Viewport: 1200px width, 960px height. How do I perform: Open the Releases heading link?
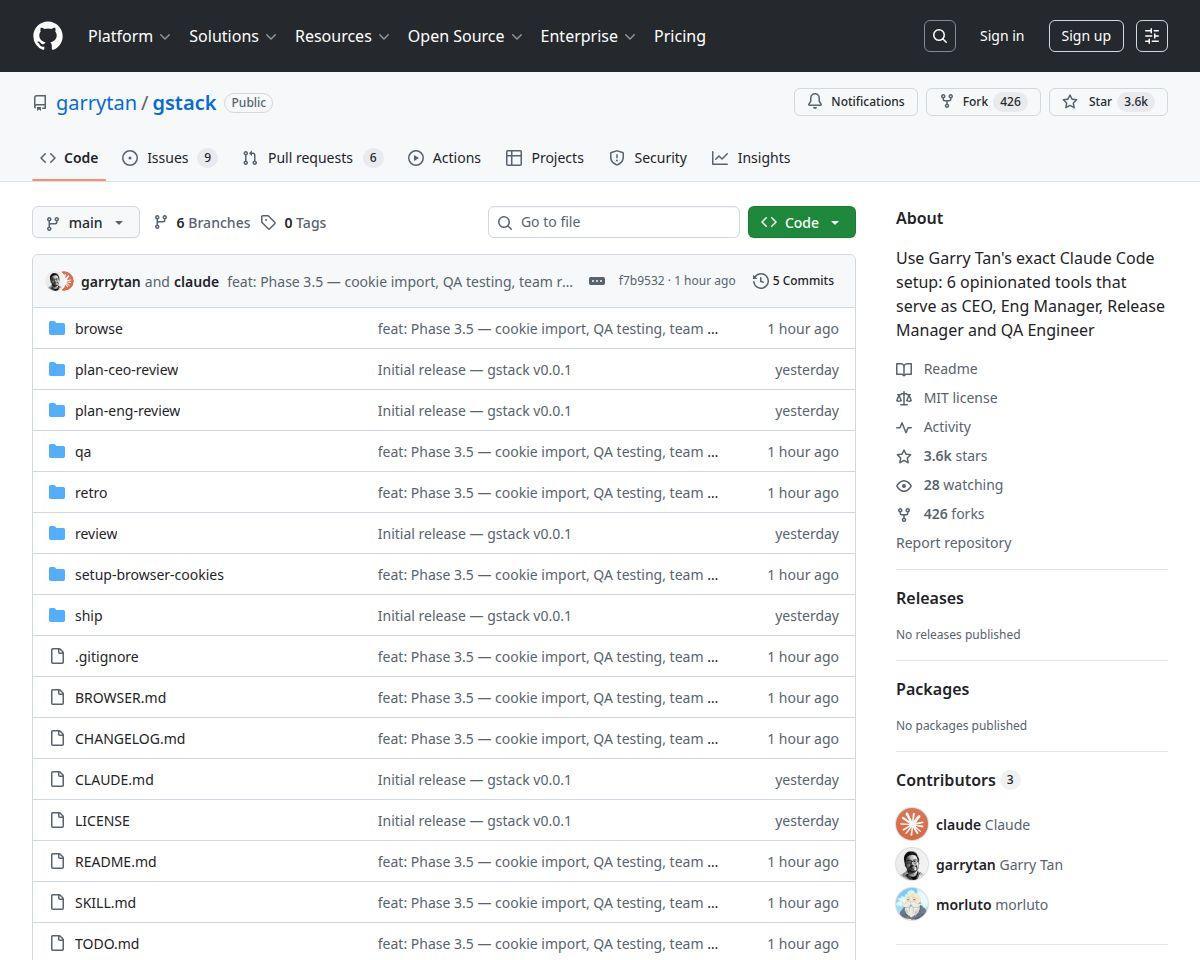click(930, 598)
